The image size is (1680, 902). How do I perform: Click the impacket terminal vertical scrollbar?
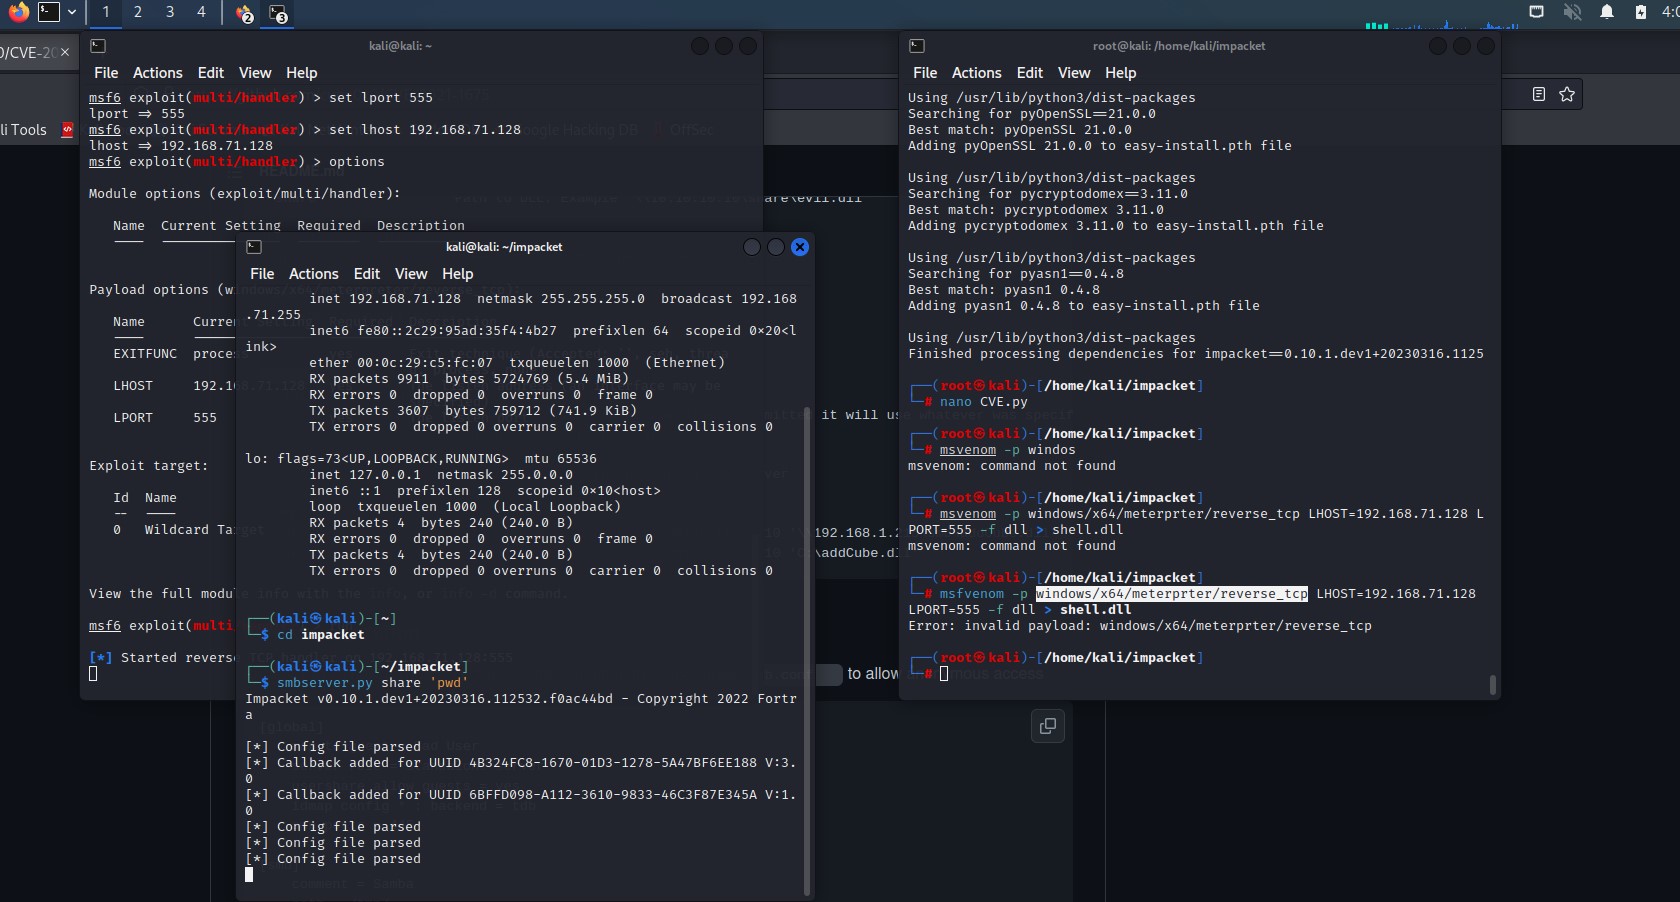tap(806, 650)
